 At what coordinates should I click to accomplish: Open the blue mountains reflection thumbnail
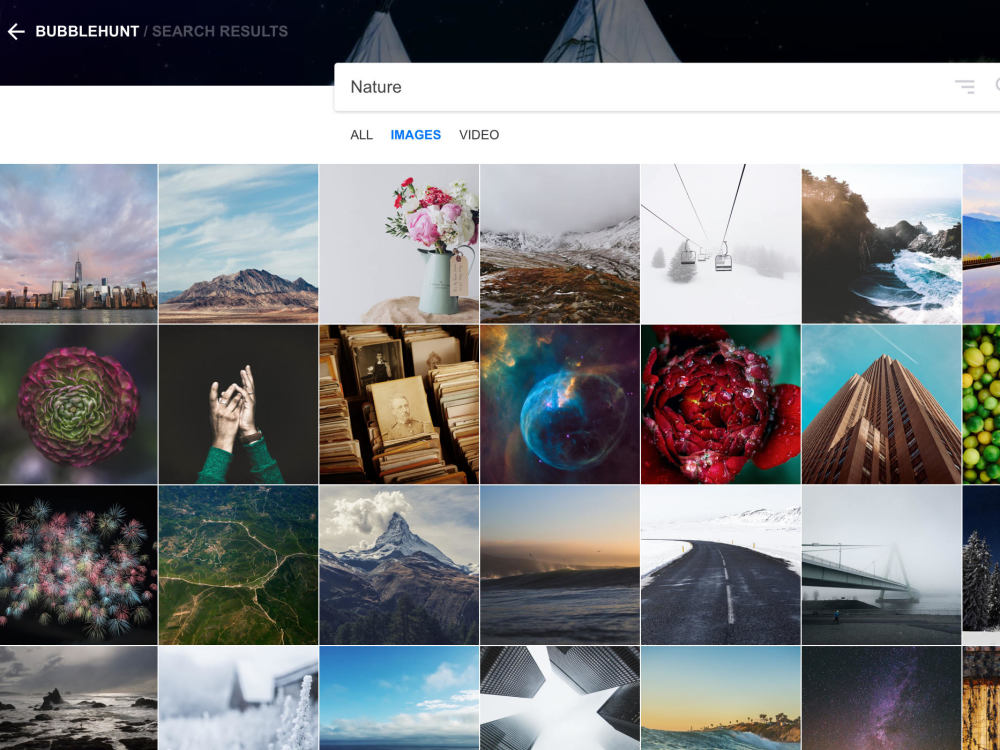click(x=982, y=244)
